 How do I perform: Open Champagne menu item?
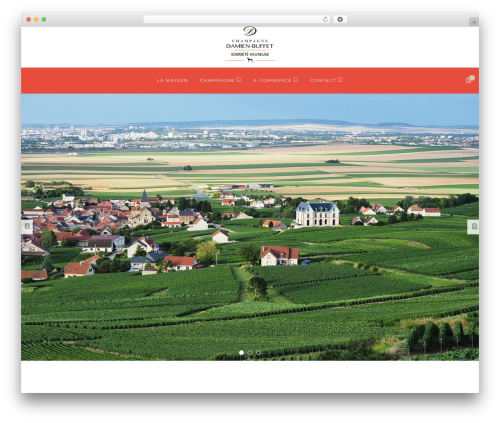[217, 80]
